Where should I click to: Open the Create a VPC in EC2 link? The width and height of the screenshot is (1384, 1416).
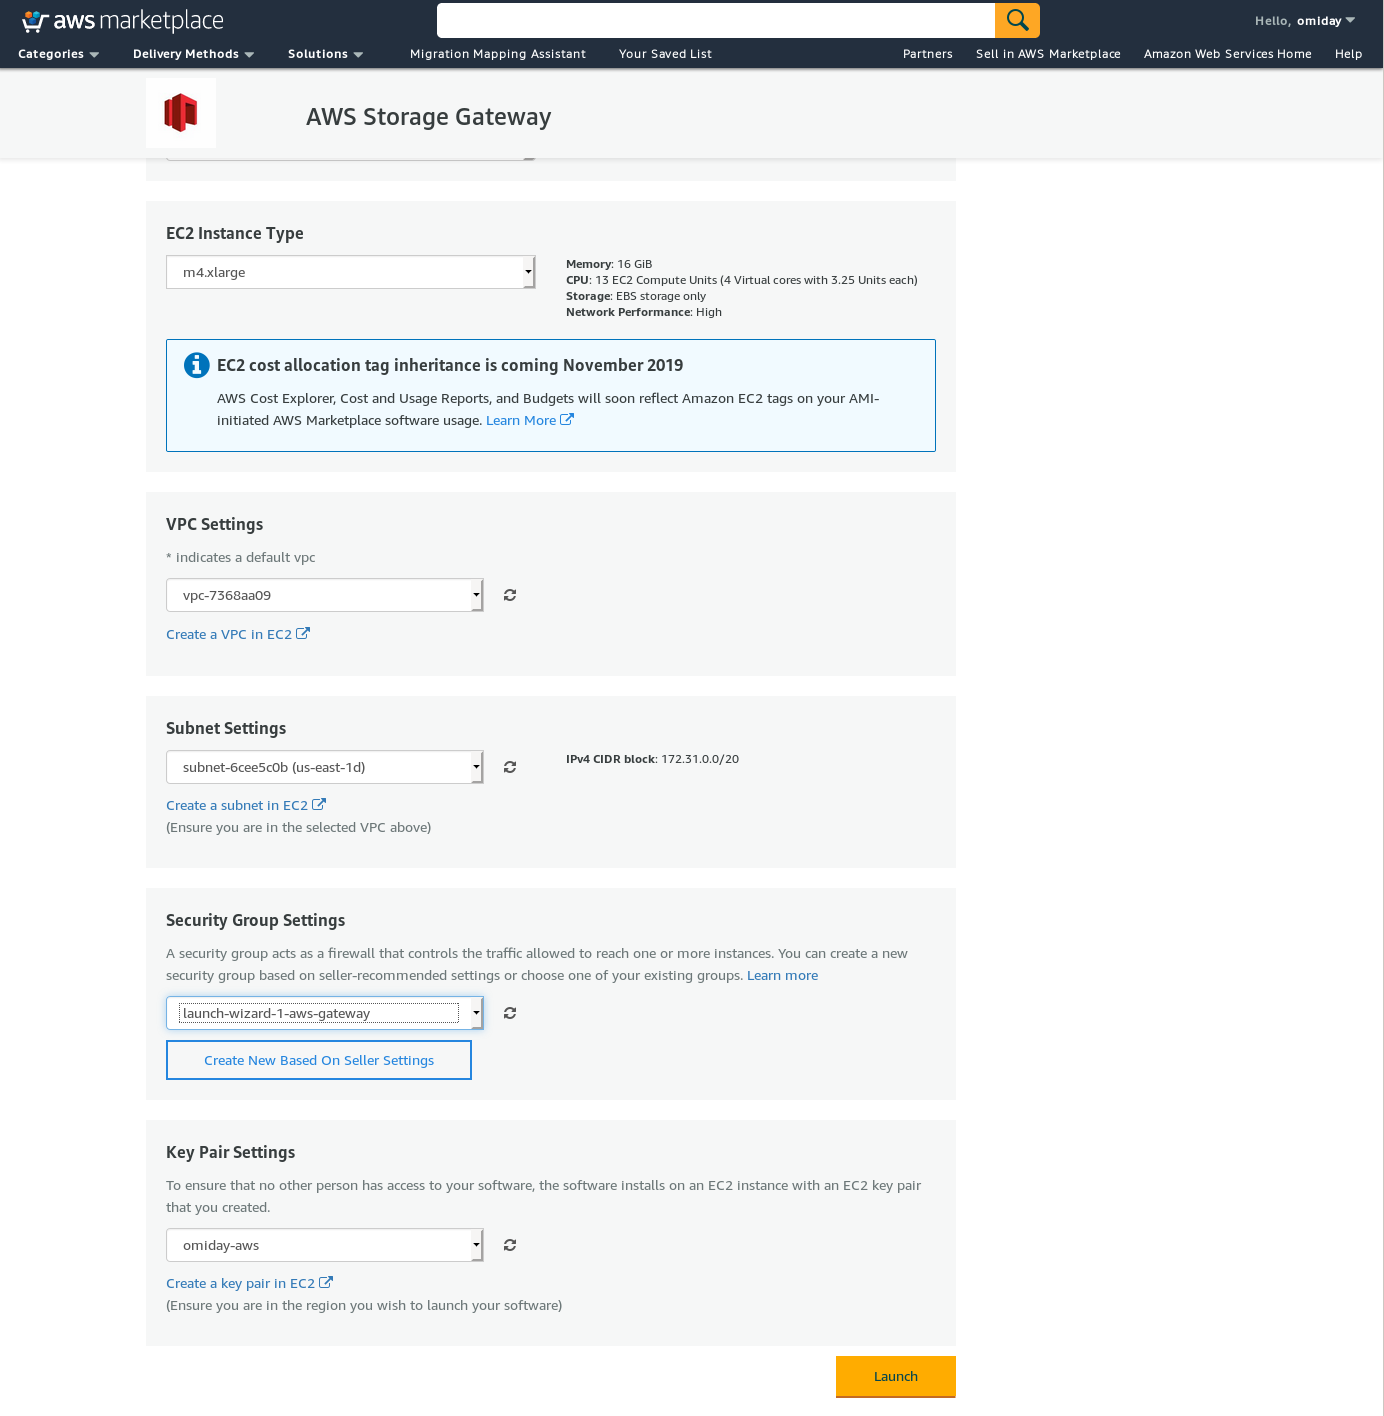coord(229,634)
